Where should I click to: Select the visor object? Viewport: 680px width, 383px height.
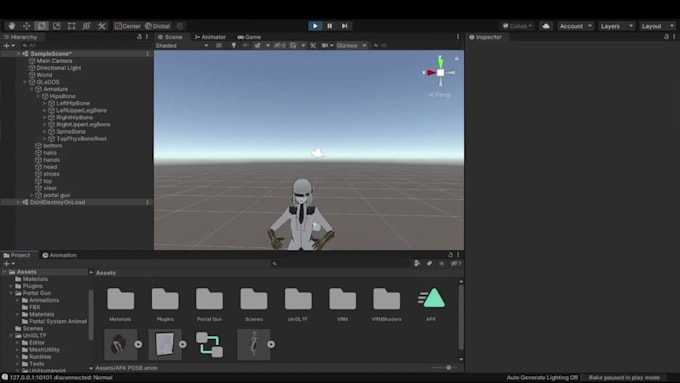(x=49, y=188)
